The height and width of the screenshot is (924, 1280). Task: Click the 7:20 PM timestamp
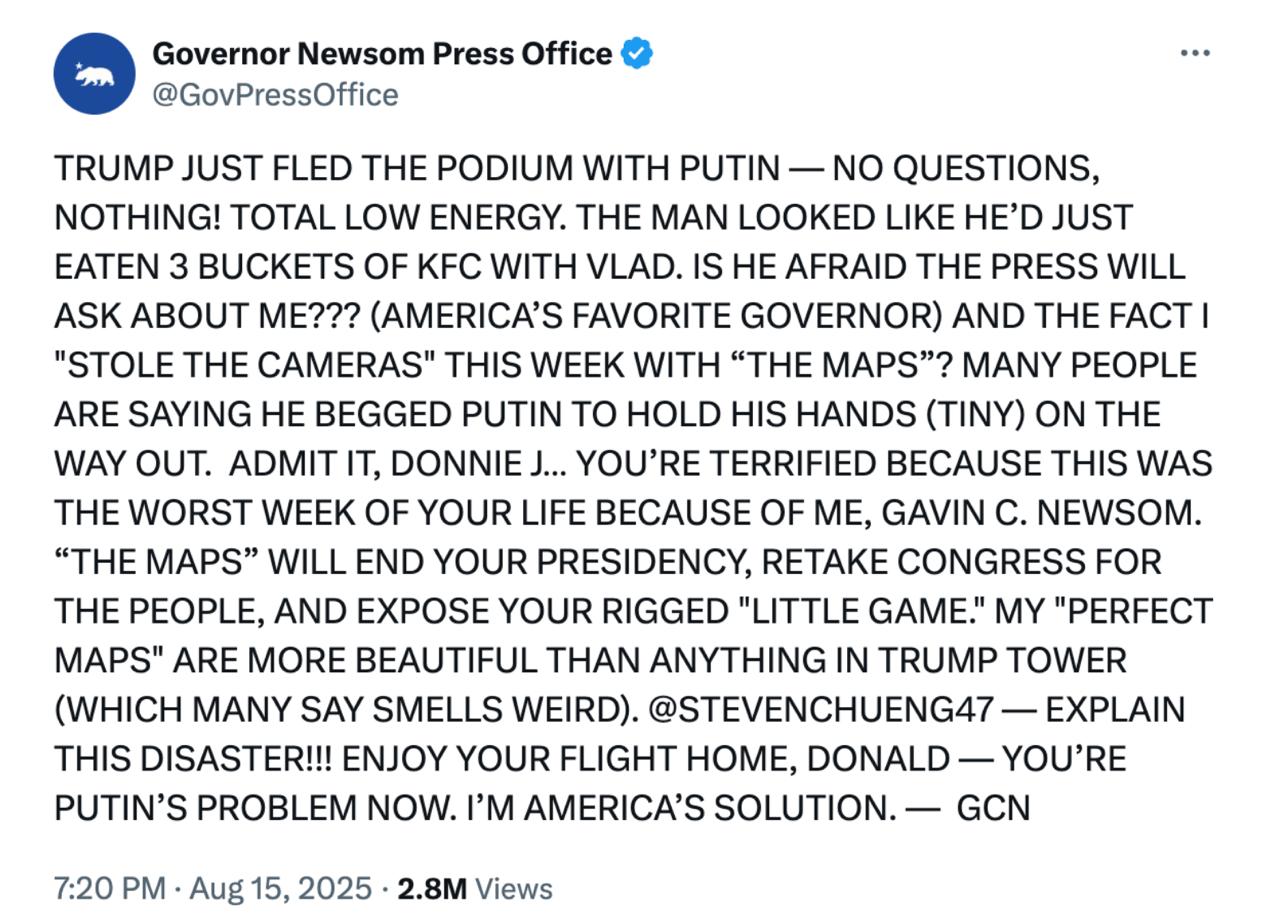point(109,888)
